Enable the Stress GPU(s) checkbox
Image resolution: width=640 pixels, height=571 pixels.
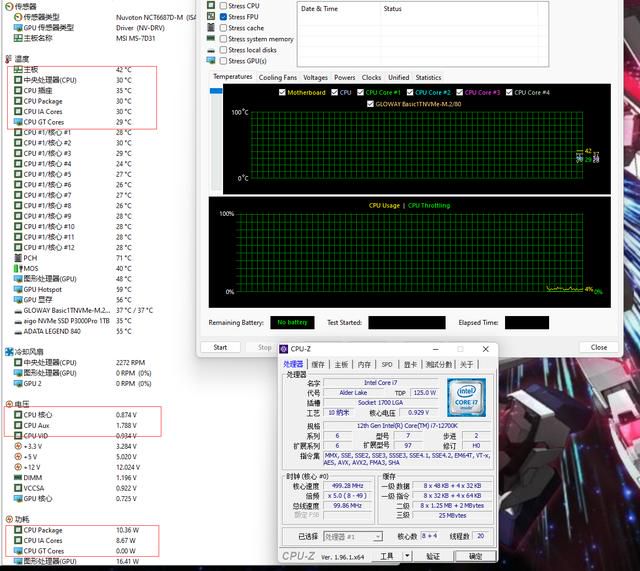click(x=223, y=61)
